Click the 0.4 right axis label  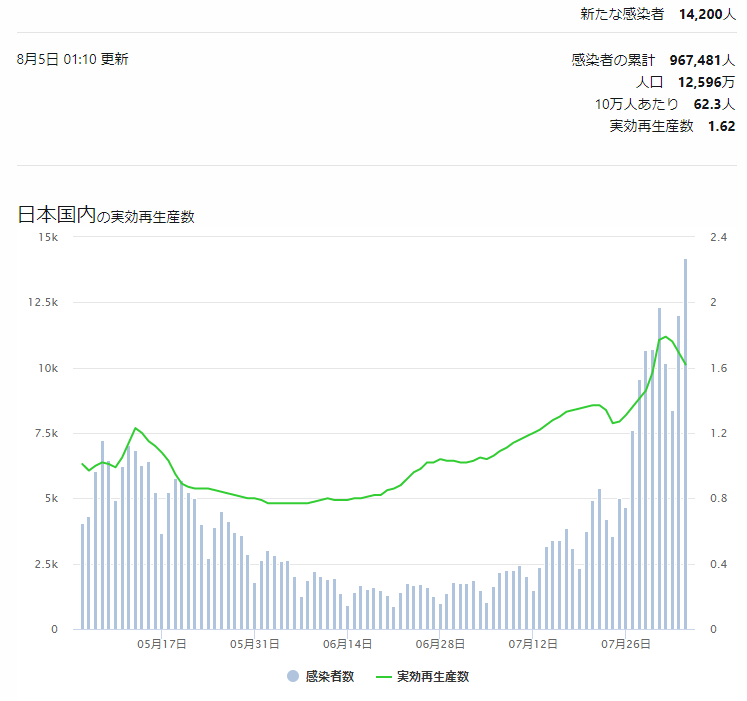[x=718, y=564]
